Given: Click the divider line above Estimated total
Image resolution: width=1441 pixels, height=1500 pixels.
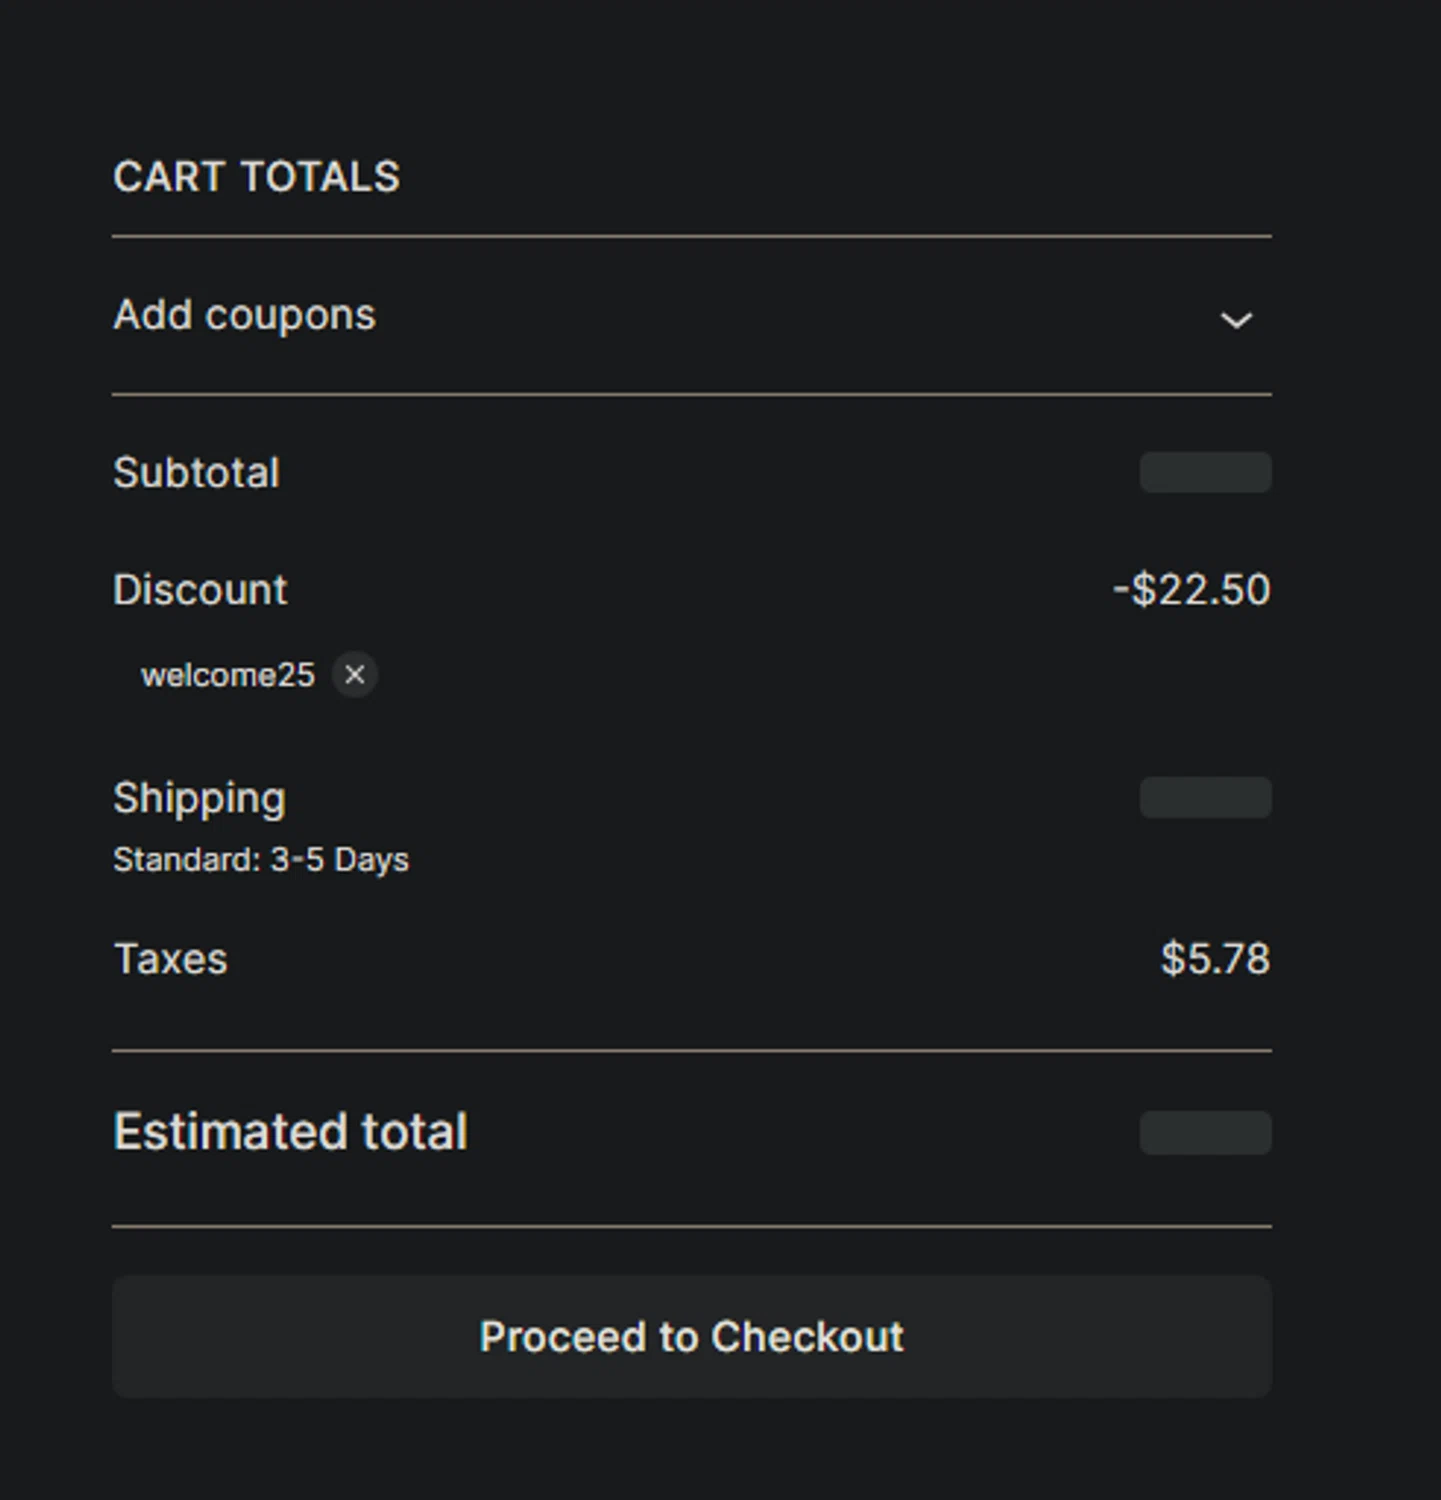Looking at the screenshot, I should coord(692,1050).
